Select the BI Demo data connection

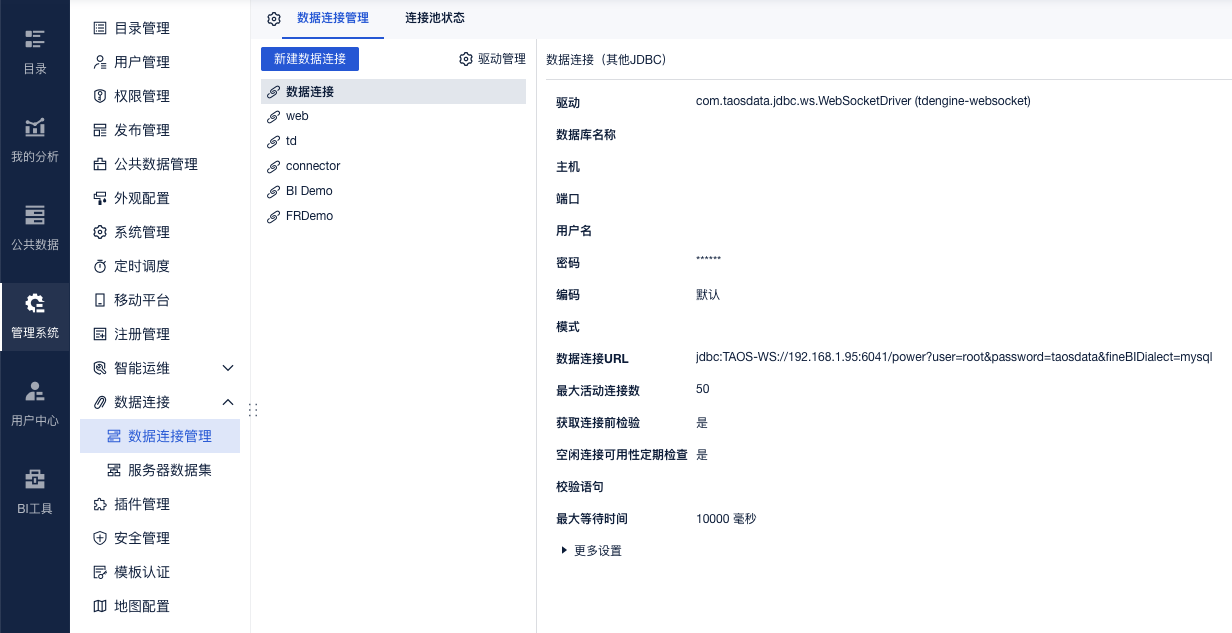pyautogui.click(x=309, y=191)
